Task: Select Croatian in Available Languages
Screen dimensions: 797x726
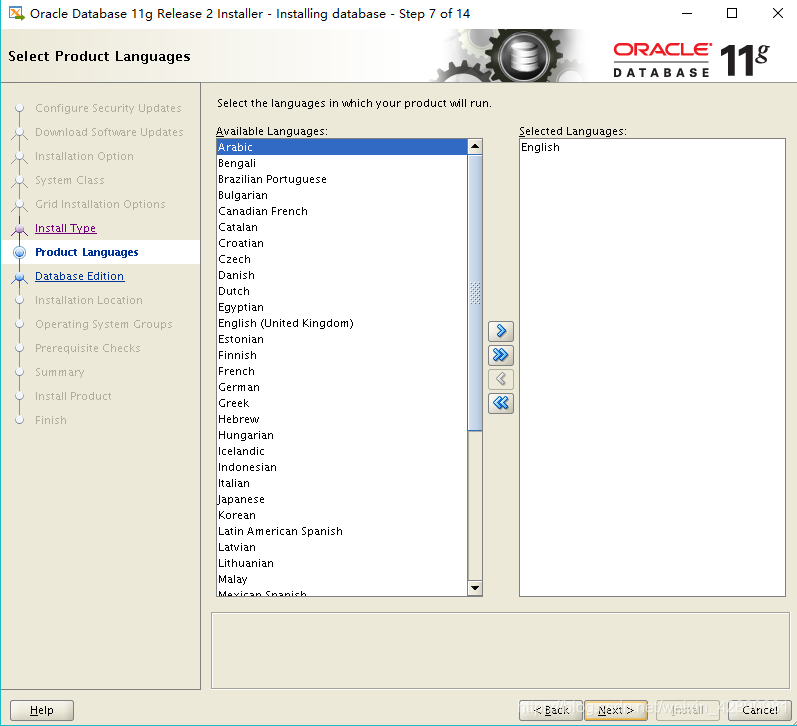Action: (x=342, y=243)
